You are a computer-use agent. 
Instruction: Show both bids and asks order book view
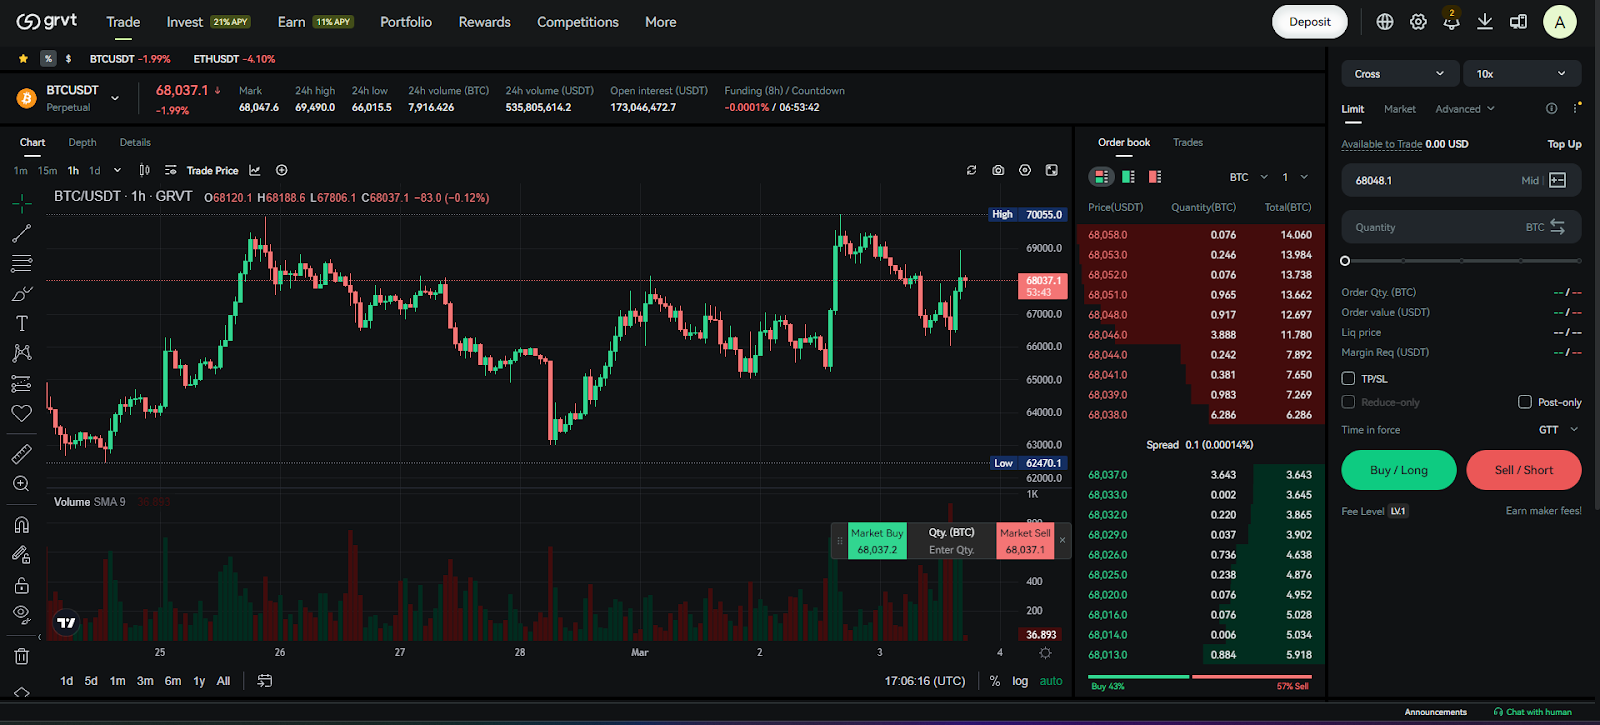pos(1101,177)
